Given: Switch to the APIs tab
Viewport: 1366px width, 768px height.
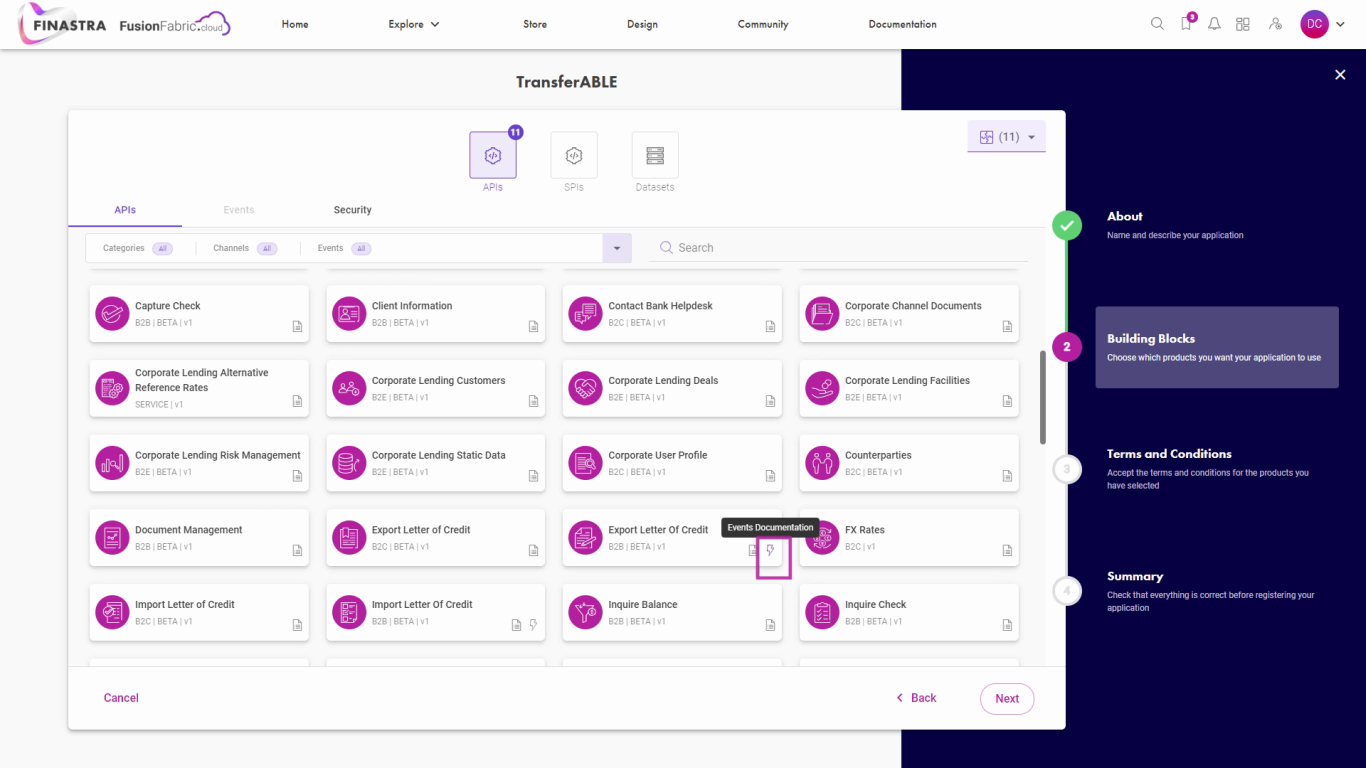Looking at the screenshot, I should (x=125, y=210).
